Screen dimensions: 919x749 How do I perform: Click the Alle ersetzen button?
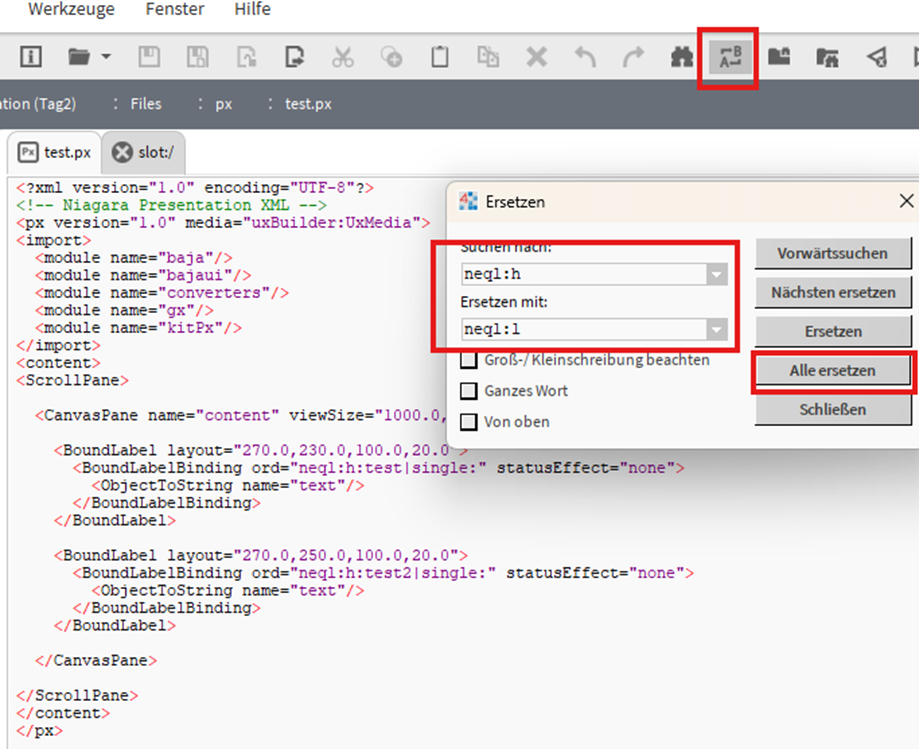coord(833,370)
